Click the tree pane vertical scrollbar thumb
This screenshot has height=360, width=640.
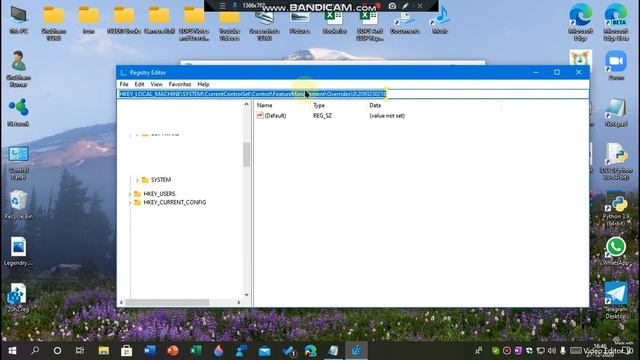pos(246,155)
